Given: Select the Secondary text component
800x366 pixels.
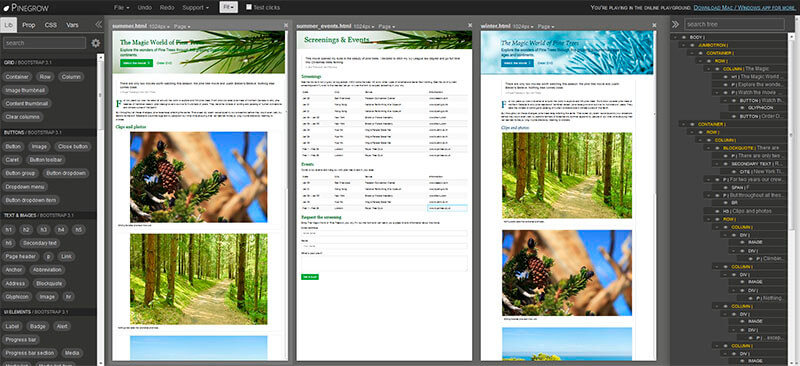Looking at the screenshot, I should (x=40, y=243).
